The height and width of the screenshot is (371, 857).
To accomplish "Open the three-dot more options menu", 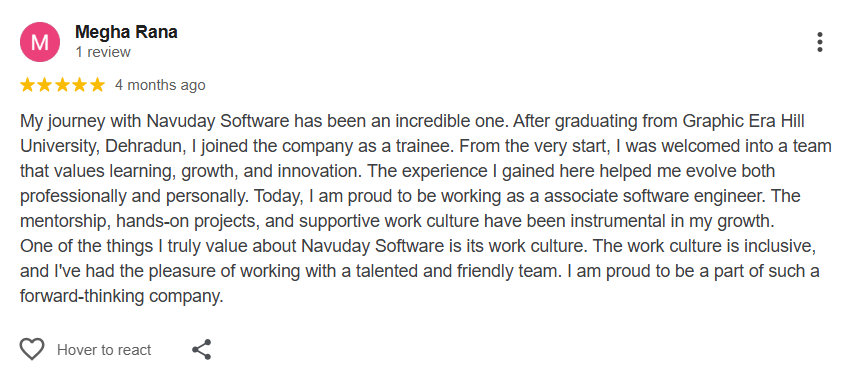I will coord(819,42).
